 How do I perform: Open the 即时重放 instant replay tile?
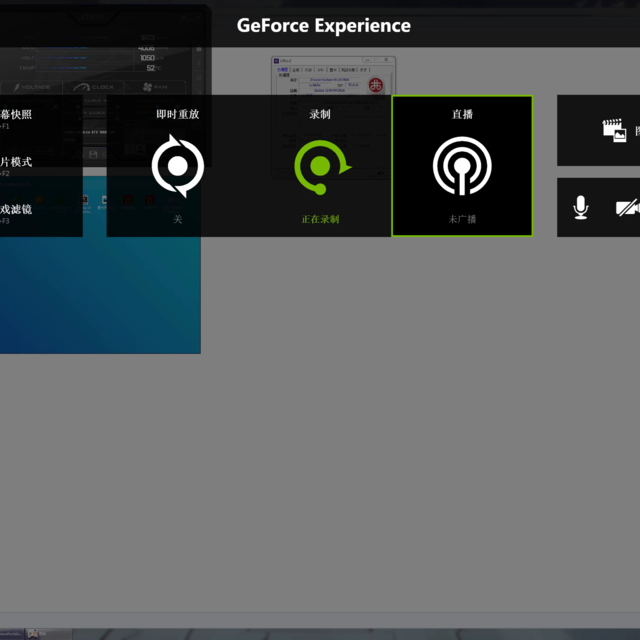[x=178, y=166]
